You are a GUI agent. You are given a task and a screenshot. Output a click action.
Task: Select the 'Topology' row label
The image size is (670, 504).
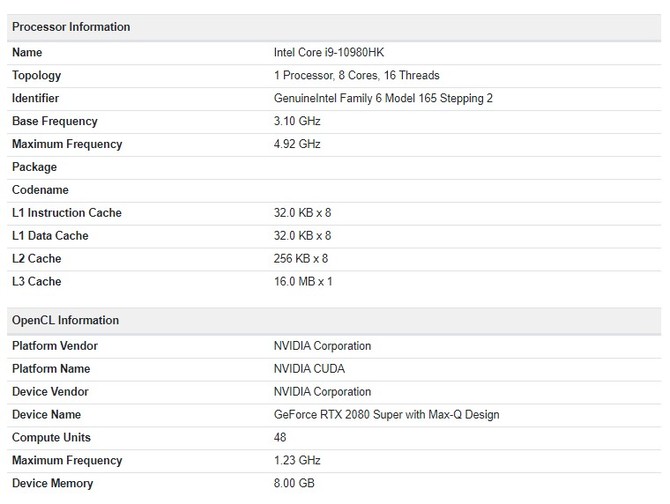tap(36, 76)
